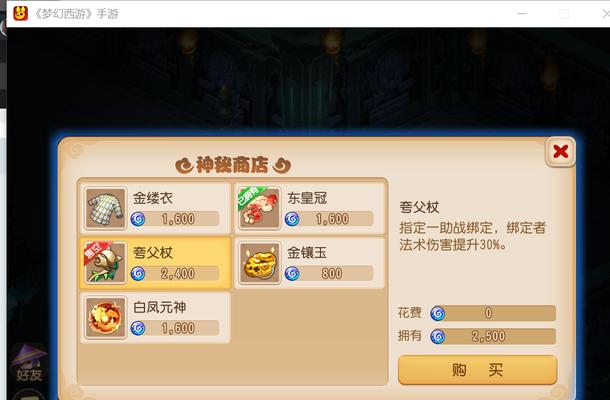Select the 金缕衣 armor icon
610x400 pixels.
coord(105,208)
